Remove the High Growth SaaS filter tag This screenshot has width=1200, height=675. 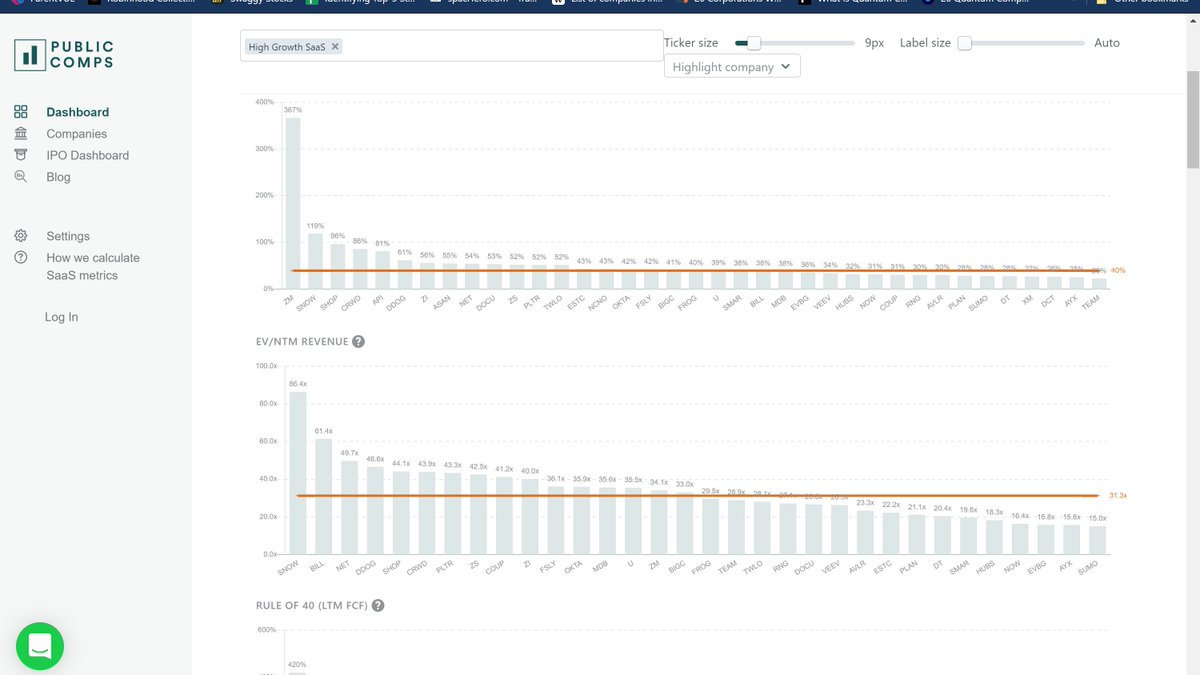pos(335,47)
